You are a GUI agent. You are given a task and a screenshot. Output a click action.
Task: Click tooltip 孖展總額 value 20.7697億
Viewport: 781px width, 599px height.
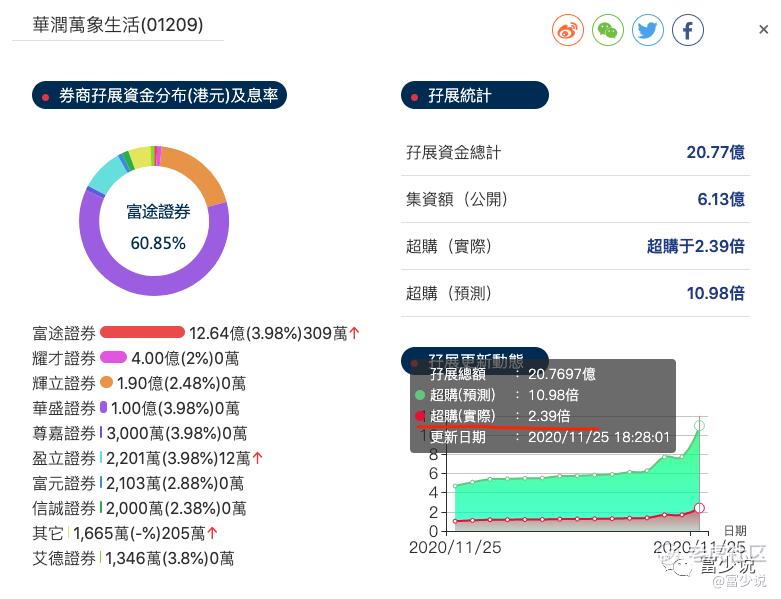562,374
